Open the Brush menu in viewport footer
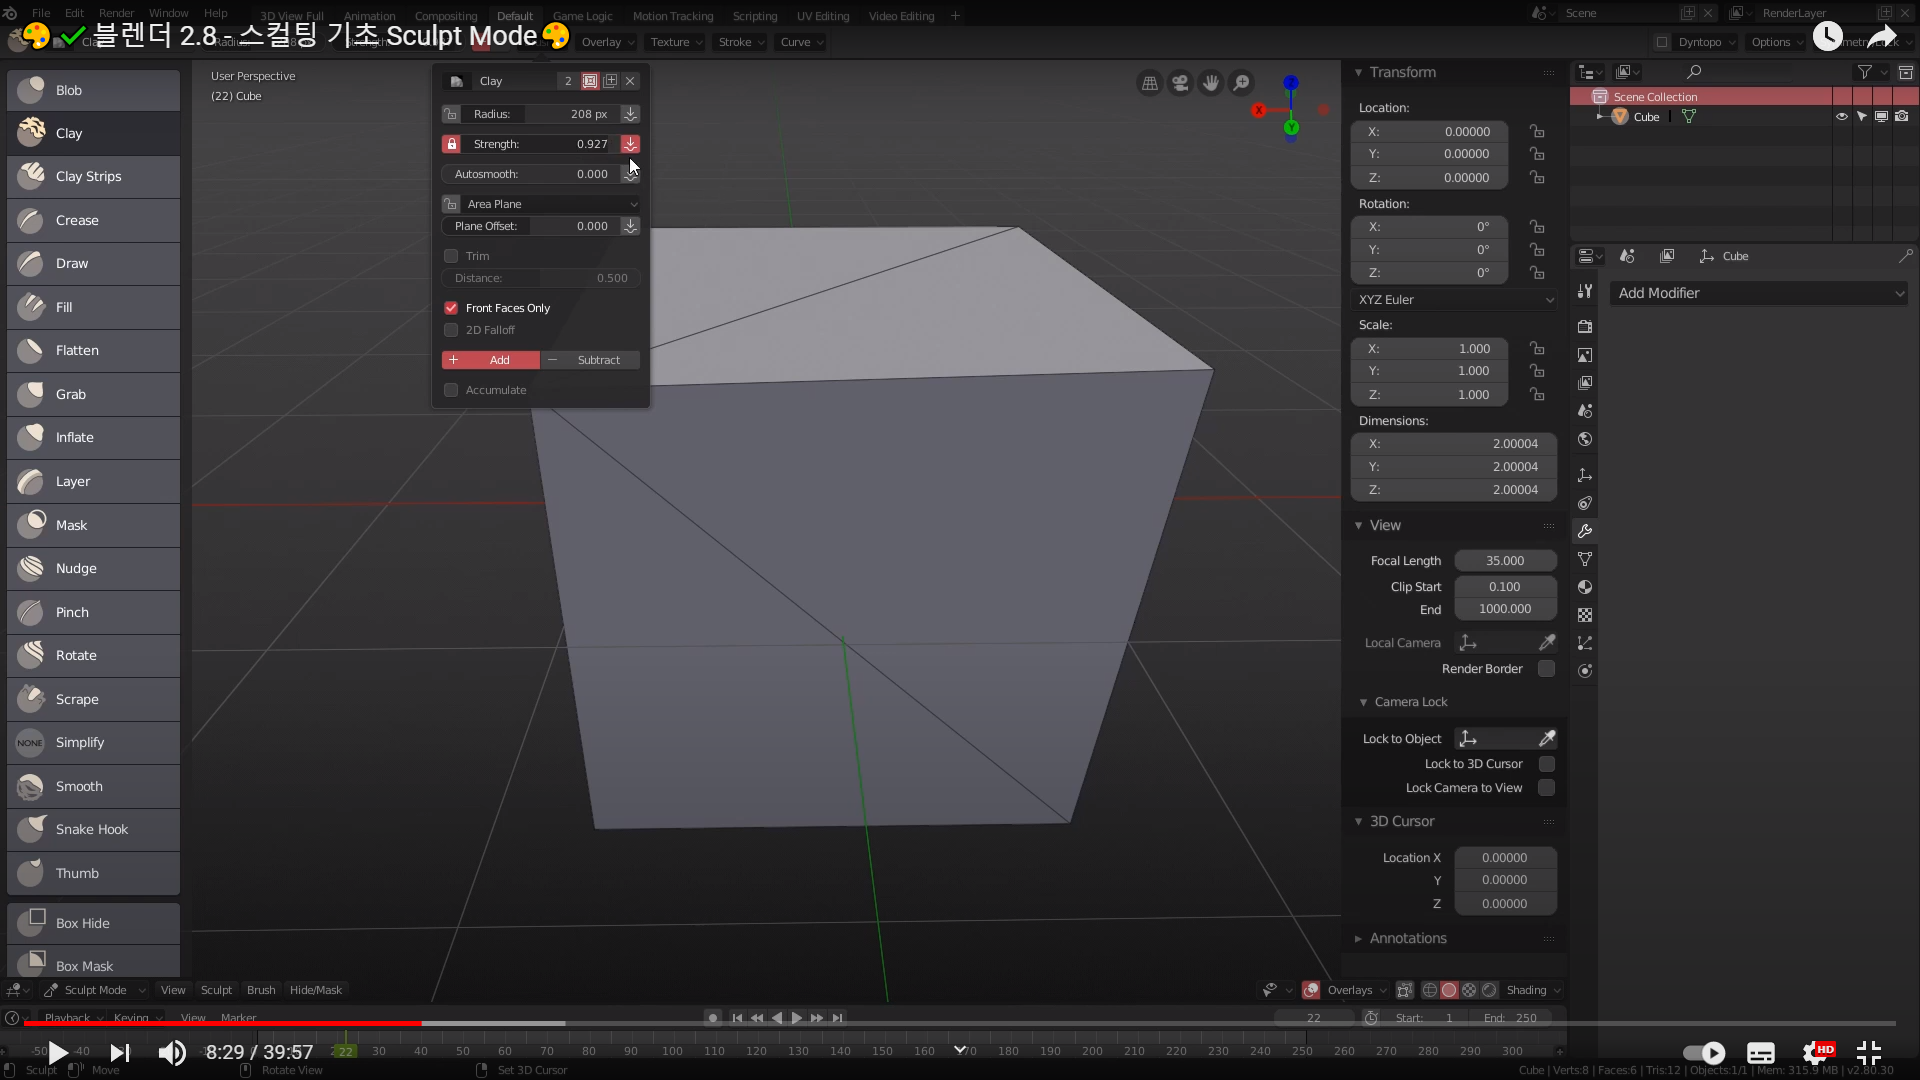Image resolution: width=1920 pixels, height=1080 pixels. (x=260, y=990)
